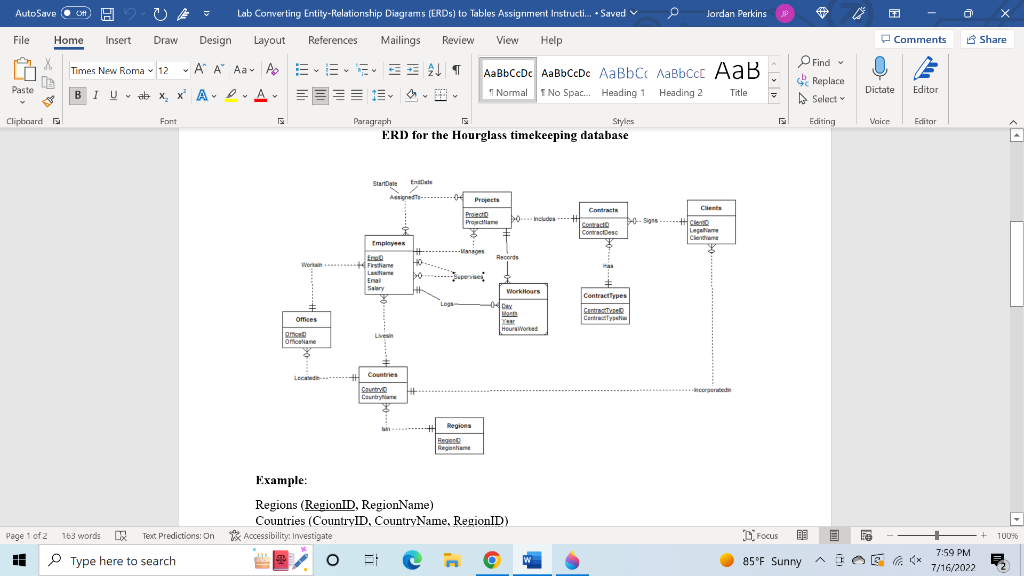1024x576 pixels.
Task: Toggle paragraph marks display
Action: pos(456,70)
